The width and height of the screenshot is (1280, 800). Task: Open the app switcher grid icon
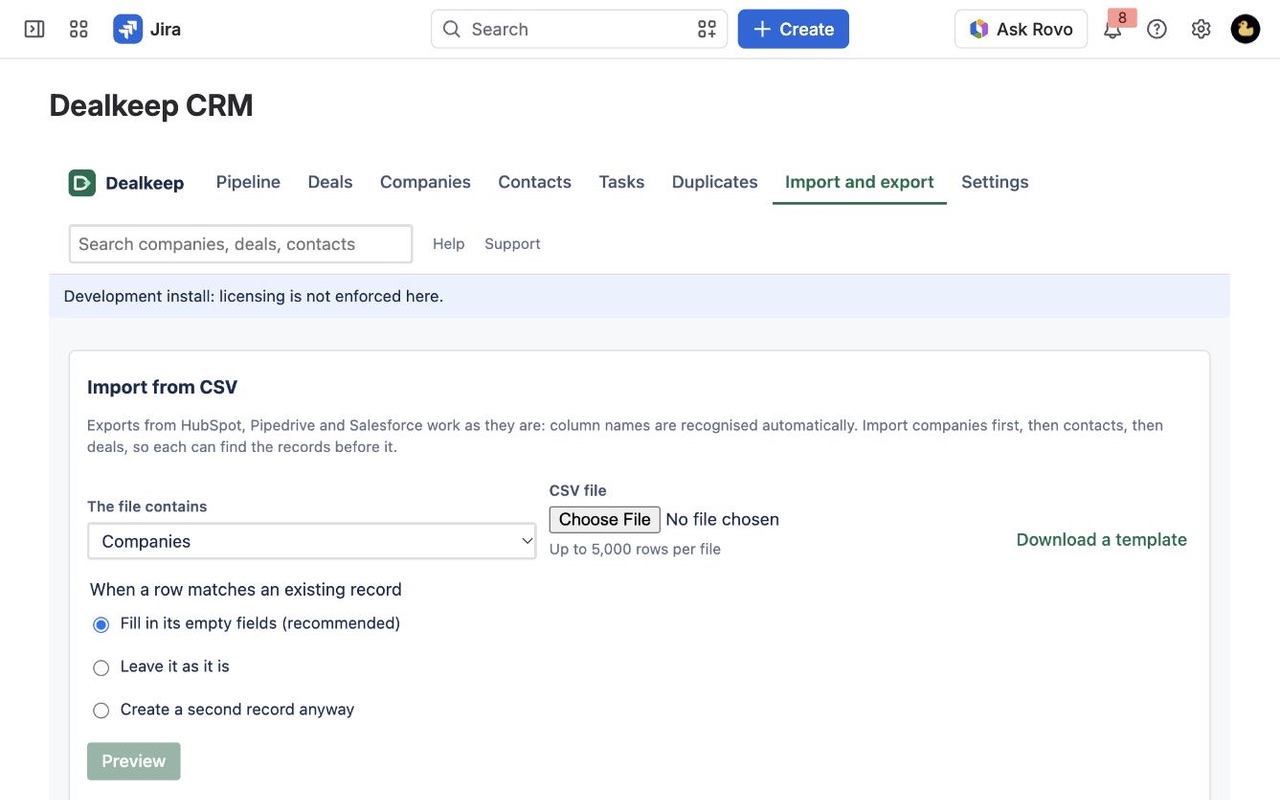(79, 29)
